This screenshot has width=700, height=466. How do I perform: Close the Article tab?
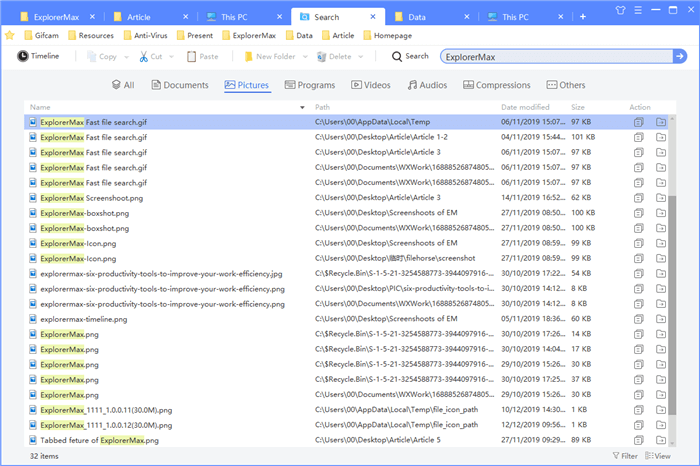coord(185,17)
